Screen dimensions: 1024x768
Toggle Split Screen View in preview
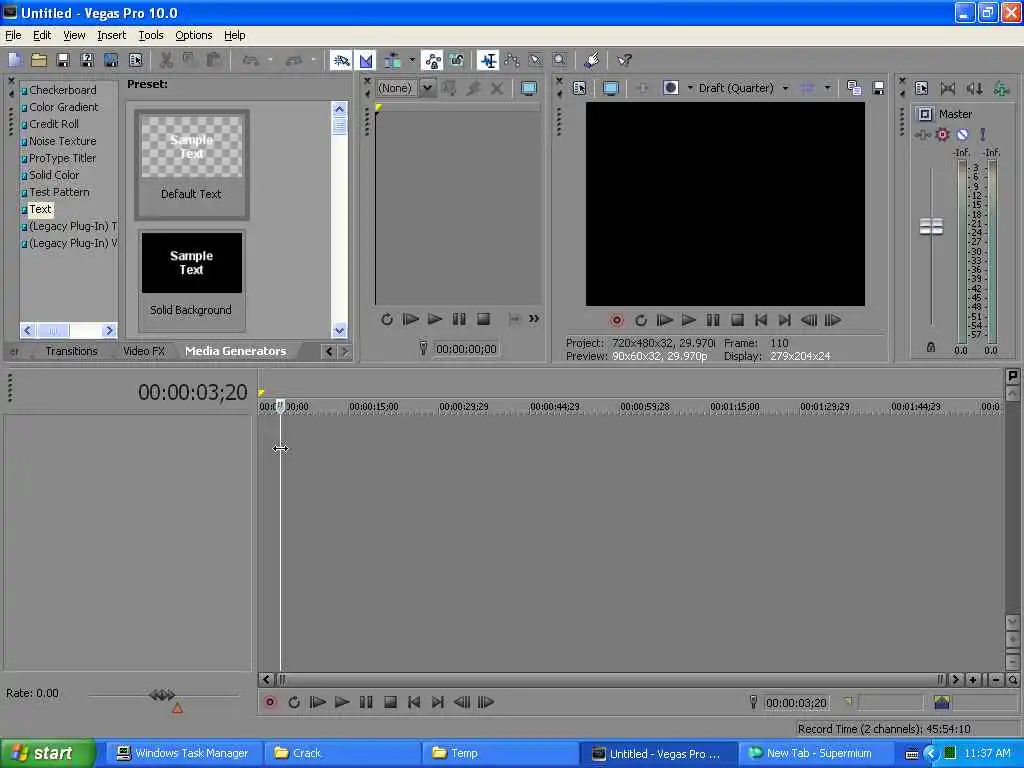pyautogui.click(x=670, y=88)
